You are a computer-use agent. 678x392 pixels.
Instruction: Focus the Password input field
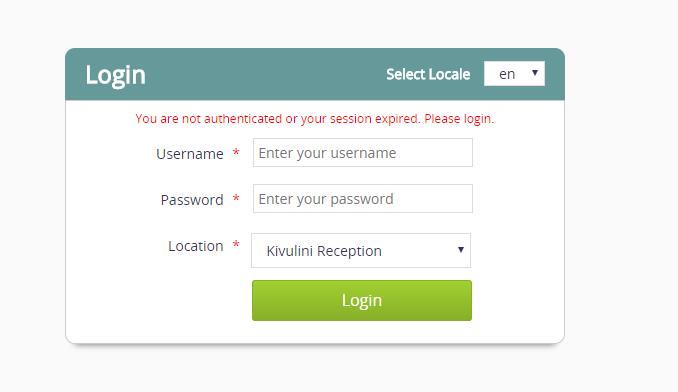click(362, 199)
